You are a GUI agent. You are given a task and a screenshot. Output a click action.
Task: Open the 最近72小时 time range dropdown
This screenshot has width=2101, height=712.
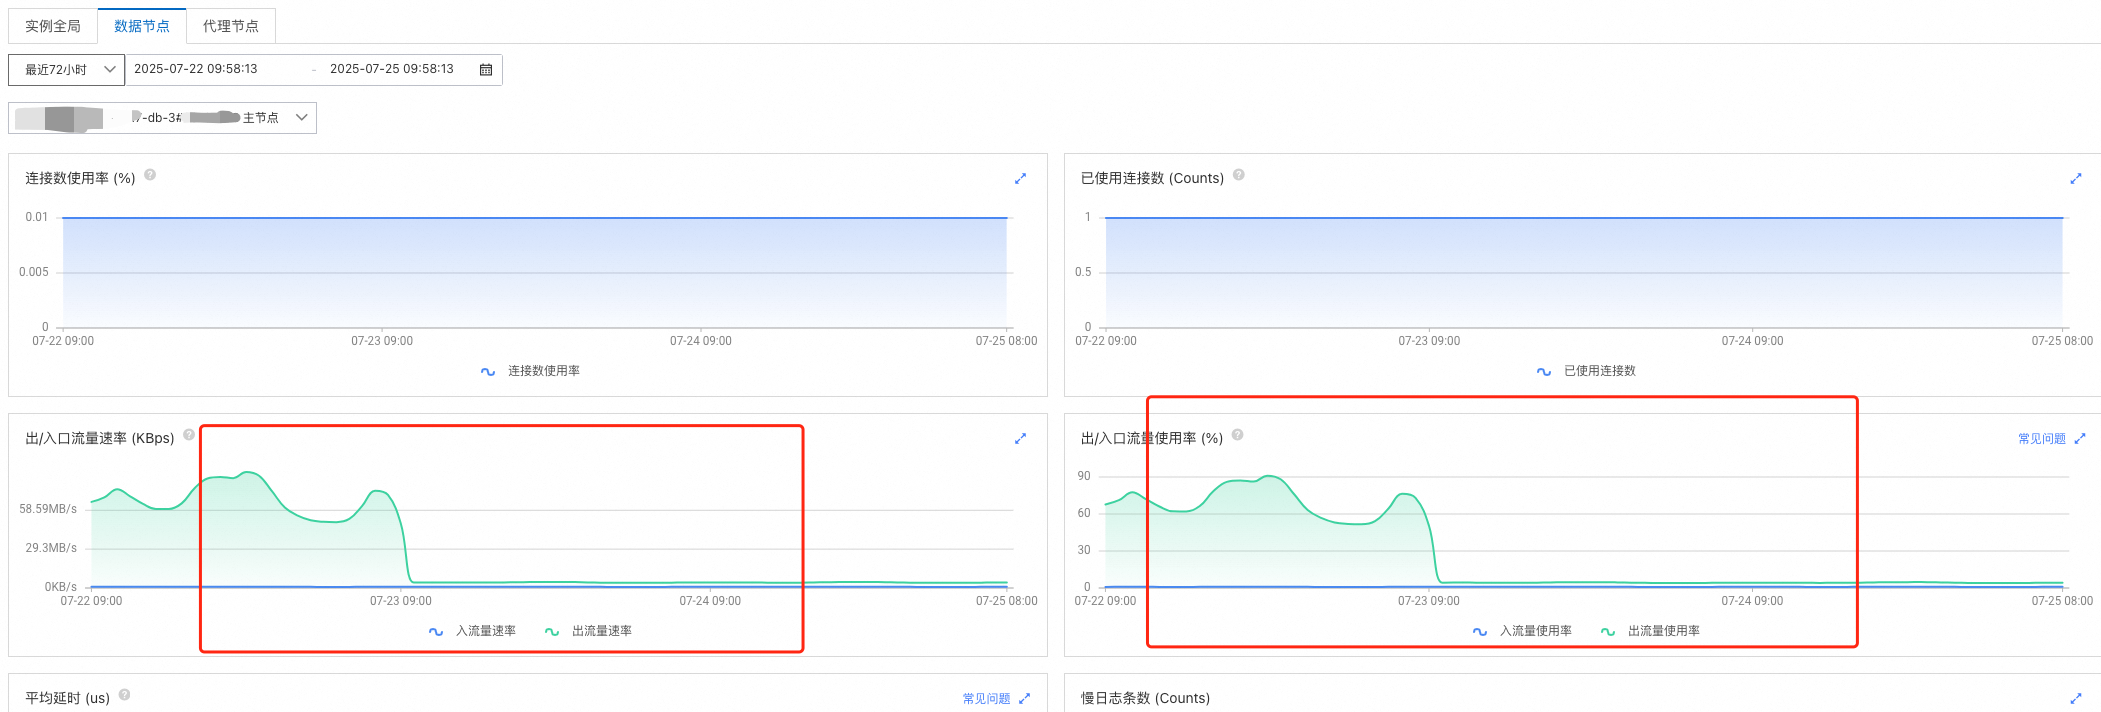coord(67,70)
